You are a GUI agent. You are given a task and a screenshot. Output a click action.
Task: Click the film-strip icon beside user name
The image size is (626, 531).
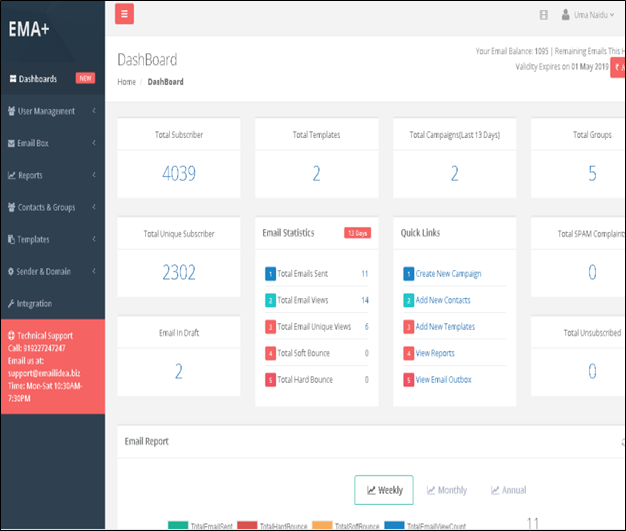543,15
